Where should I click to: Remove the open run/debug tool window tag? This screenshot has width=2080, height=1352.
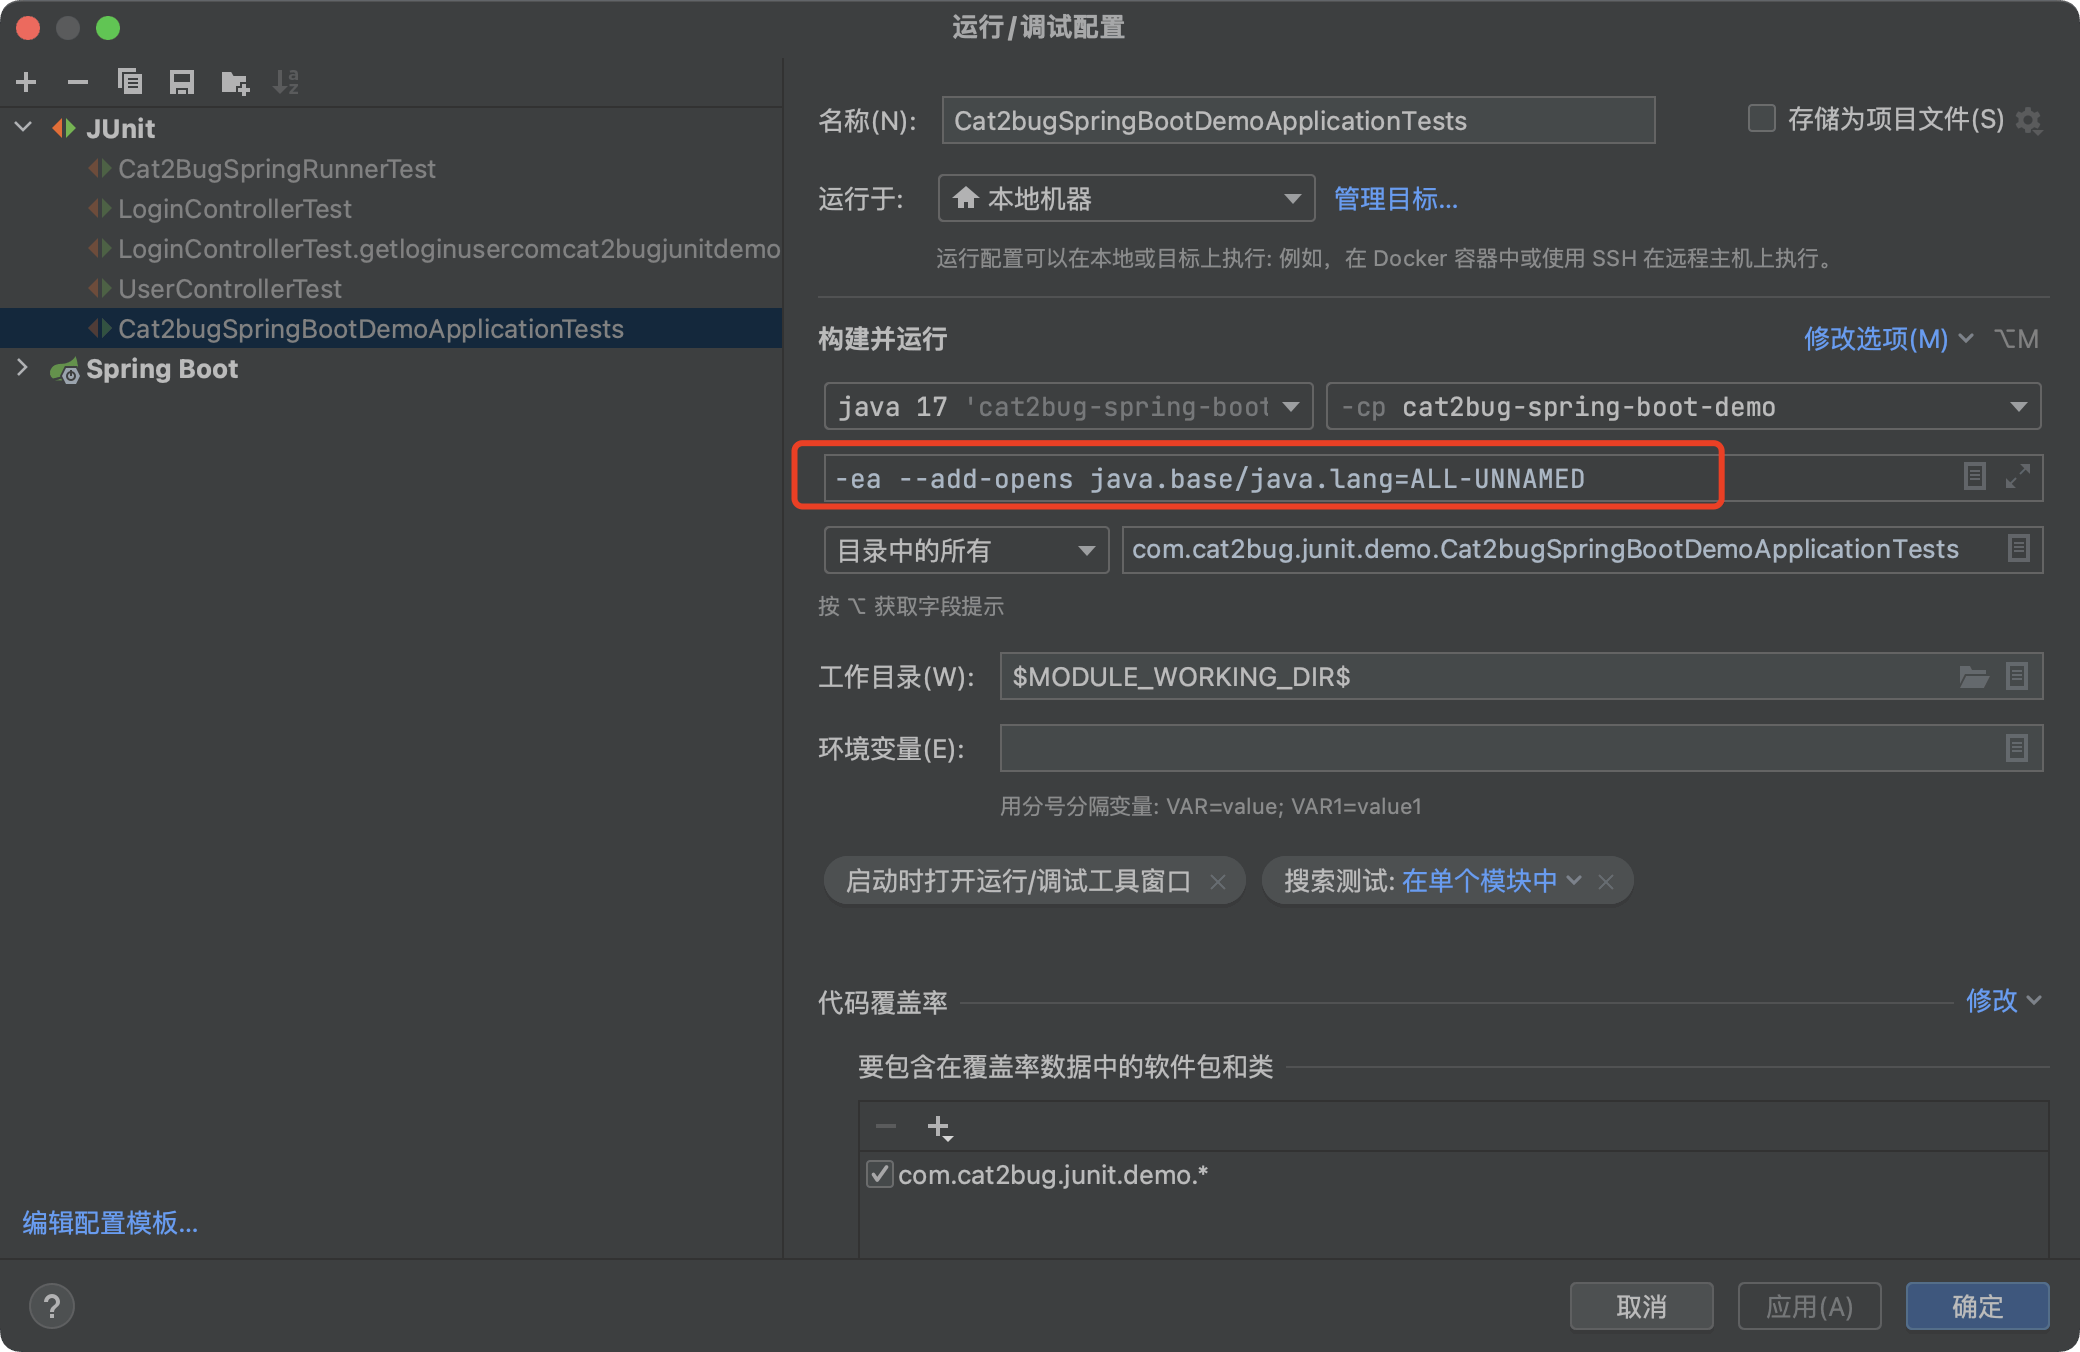tap(1218, 881)
